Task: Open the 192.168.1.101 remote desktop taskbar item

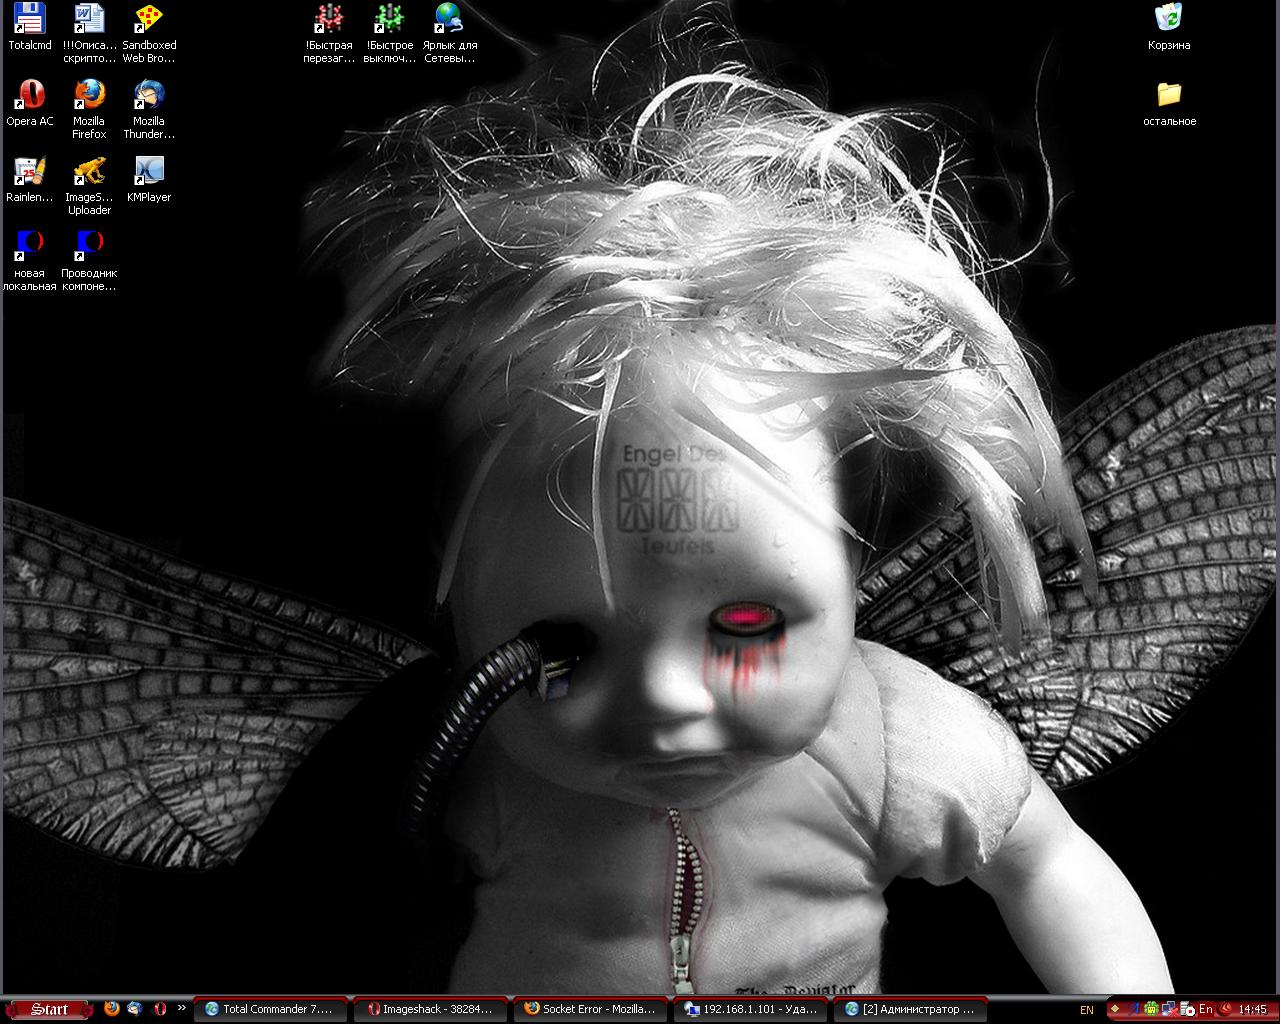Action: (x=750, y=1009)
